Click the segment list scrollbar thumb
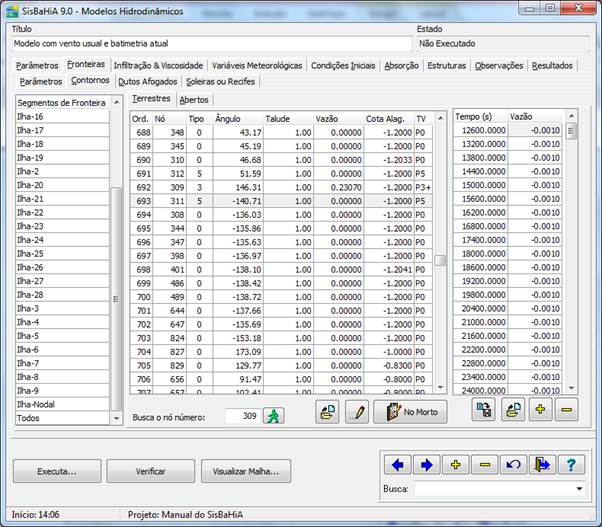 tap(116, 299)
